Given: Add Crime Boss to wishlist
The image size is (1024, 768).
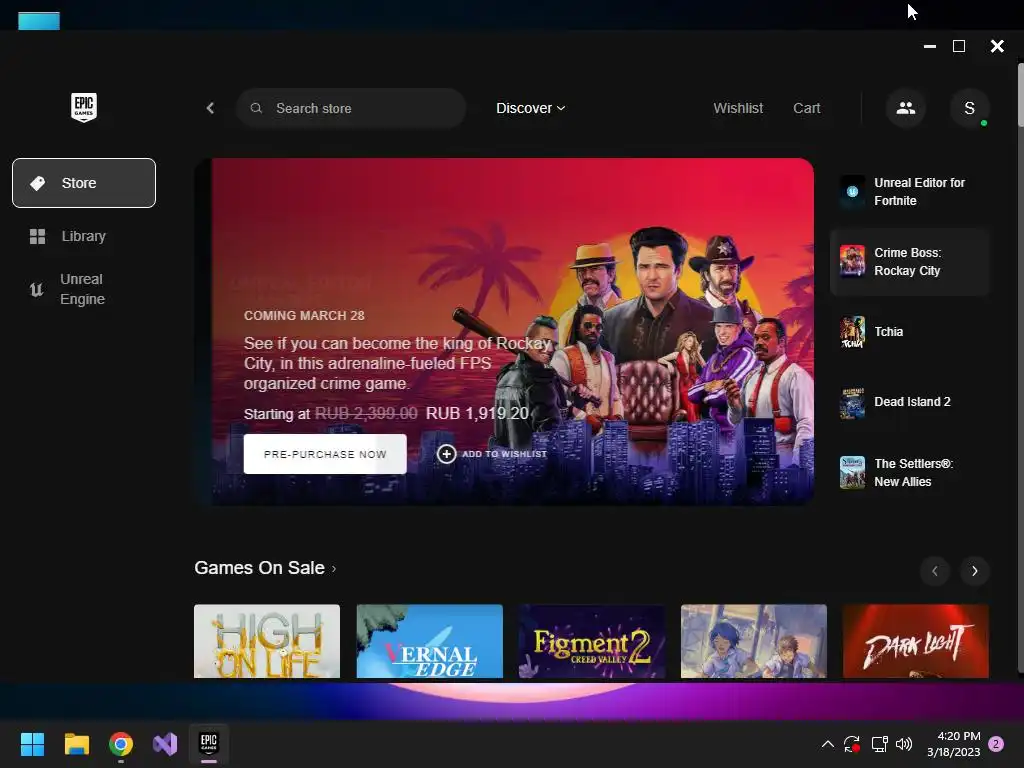Looking at the screenshot, I should tap(492, 454).
